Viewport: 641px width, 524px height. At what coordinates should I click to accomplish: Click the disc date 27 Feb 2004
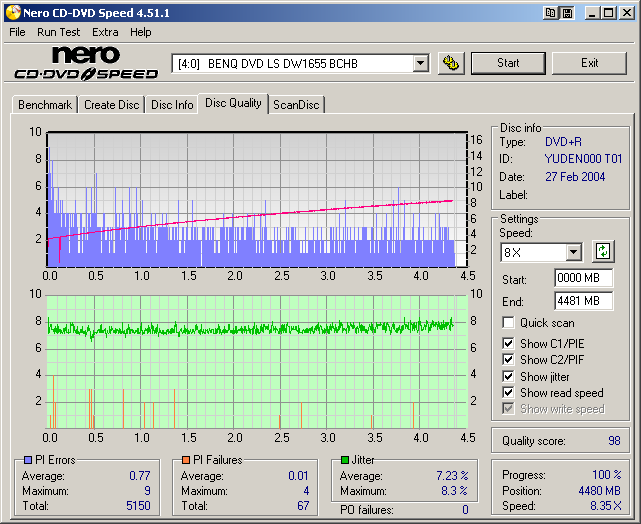point(575,177)
